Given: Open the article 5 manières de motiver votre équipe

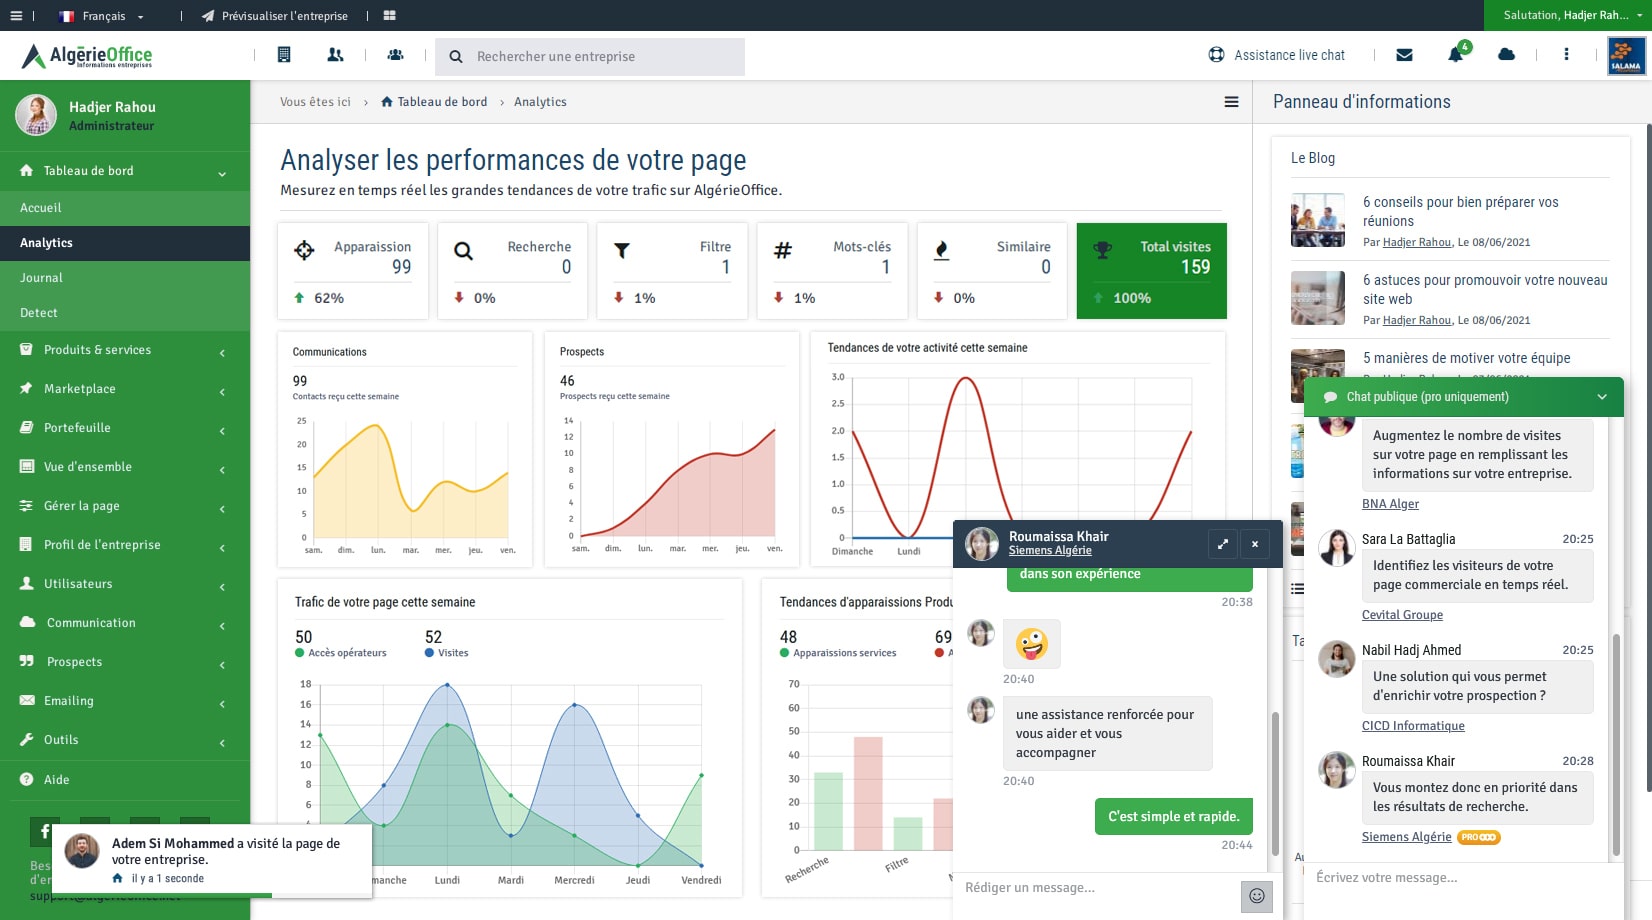Looking at the screenshot, I should click(1466, 357).
